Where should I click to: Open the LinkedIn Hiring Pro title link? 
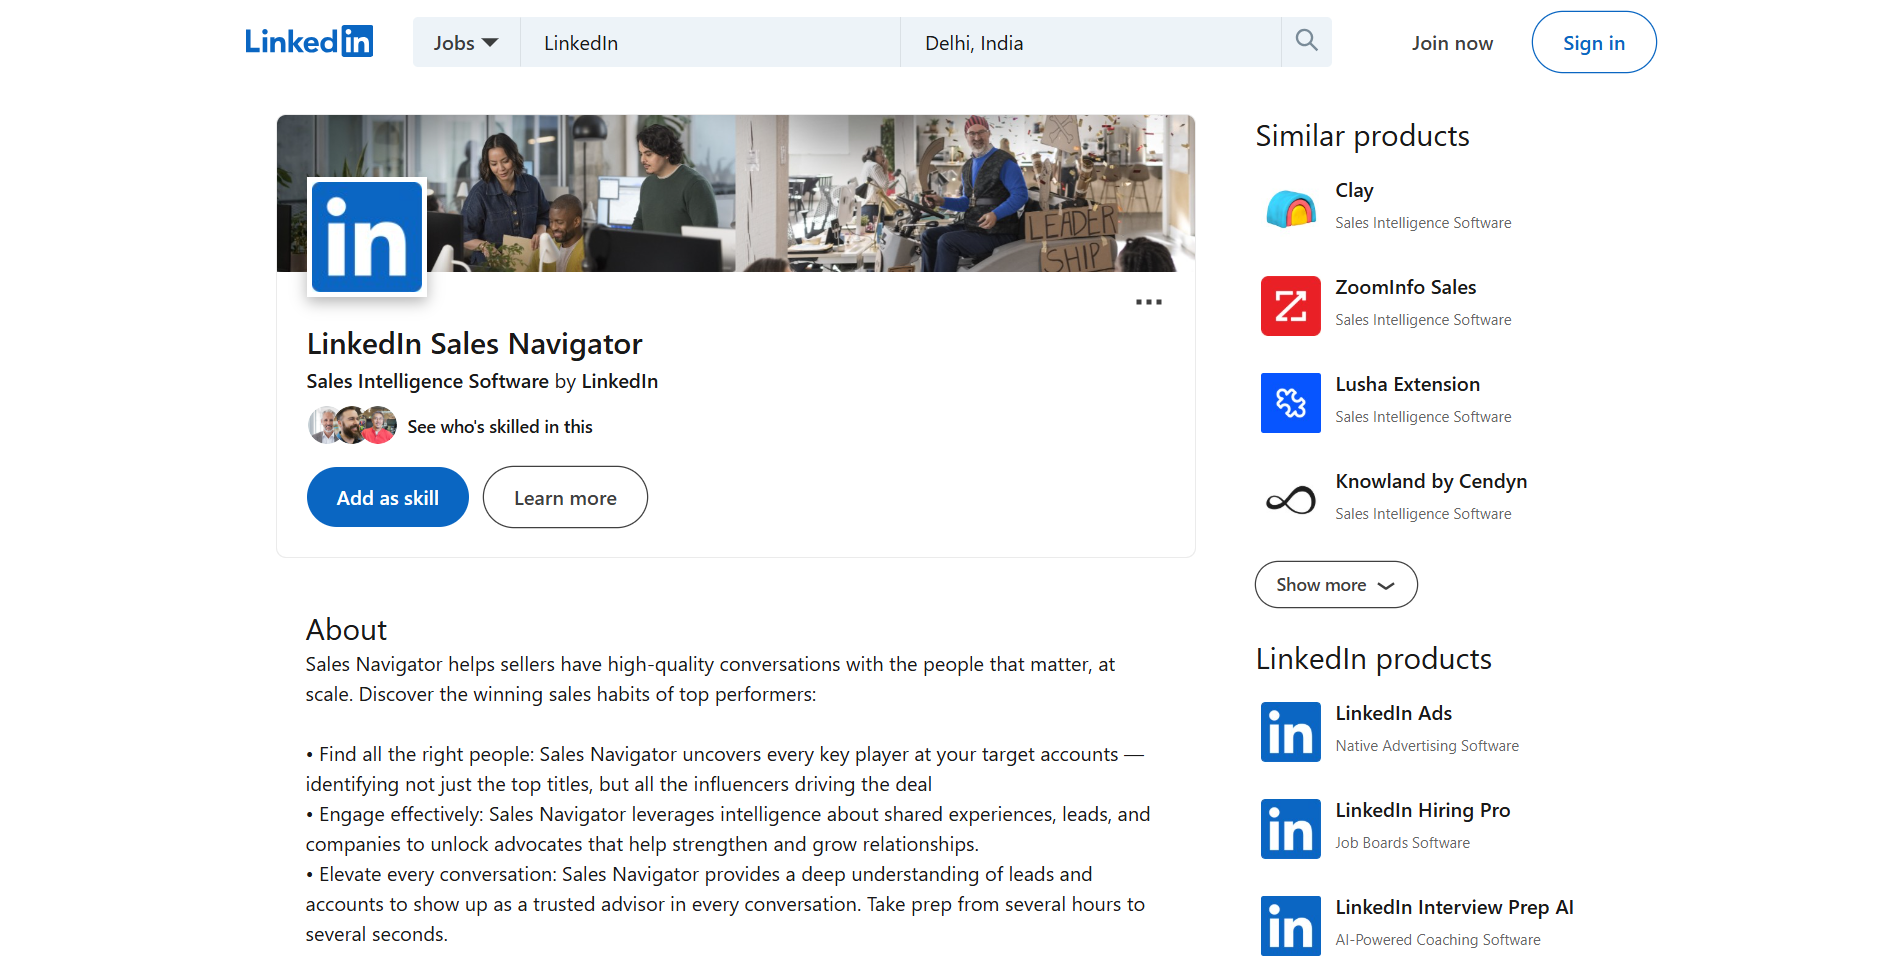pos(1422,810)
